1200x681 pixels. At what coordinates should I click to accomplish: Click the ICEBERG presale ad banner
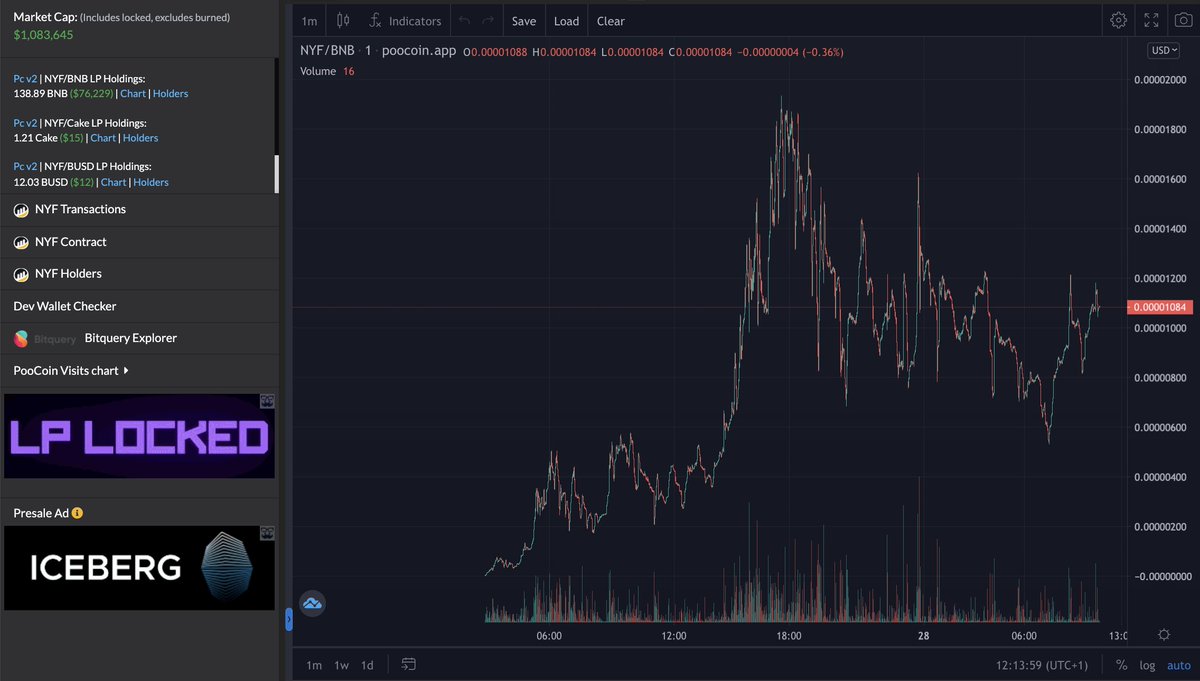tap(139, 567)
